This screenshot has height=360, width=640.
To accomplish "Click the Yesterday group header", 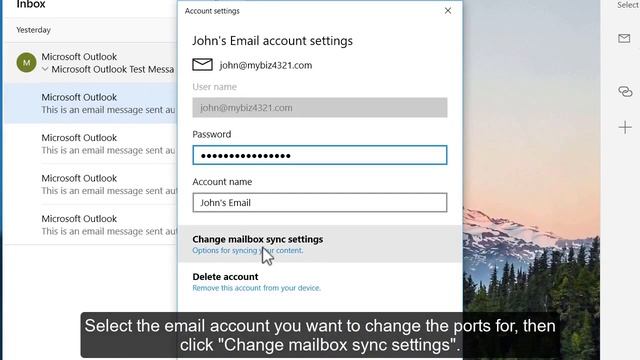I will pyautogui.click(x=33, y=30).
